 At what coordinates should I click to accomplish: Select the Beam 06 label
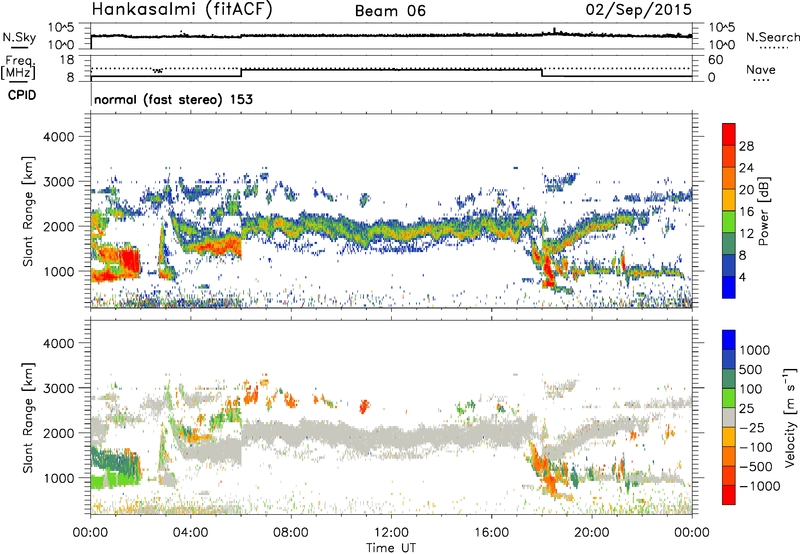point(390,11)
